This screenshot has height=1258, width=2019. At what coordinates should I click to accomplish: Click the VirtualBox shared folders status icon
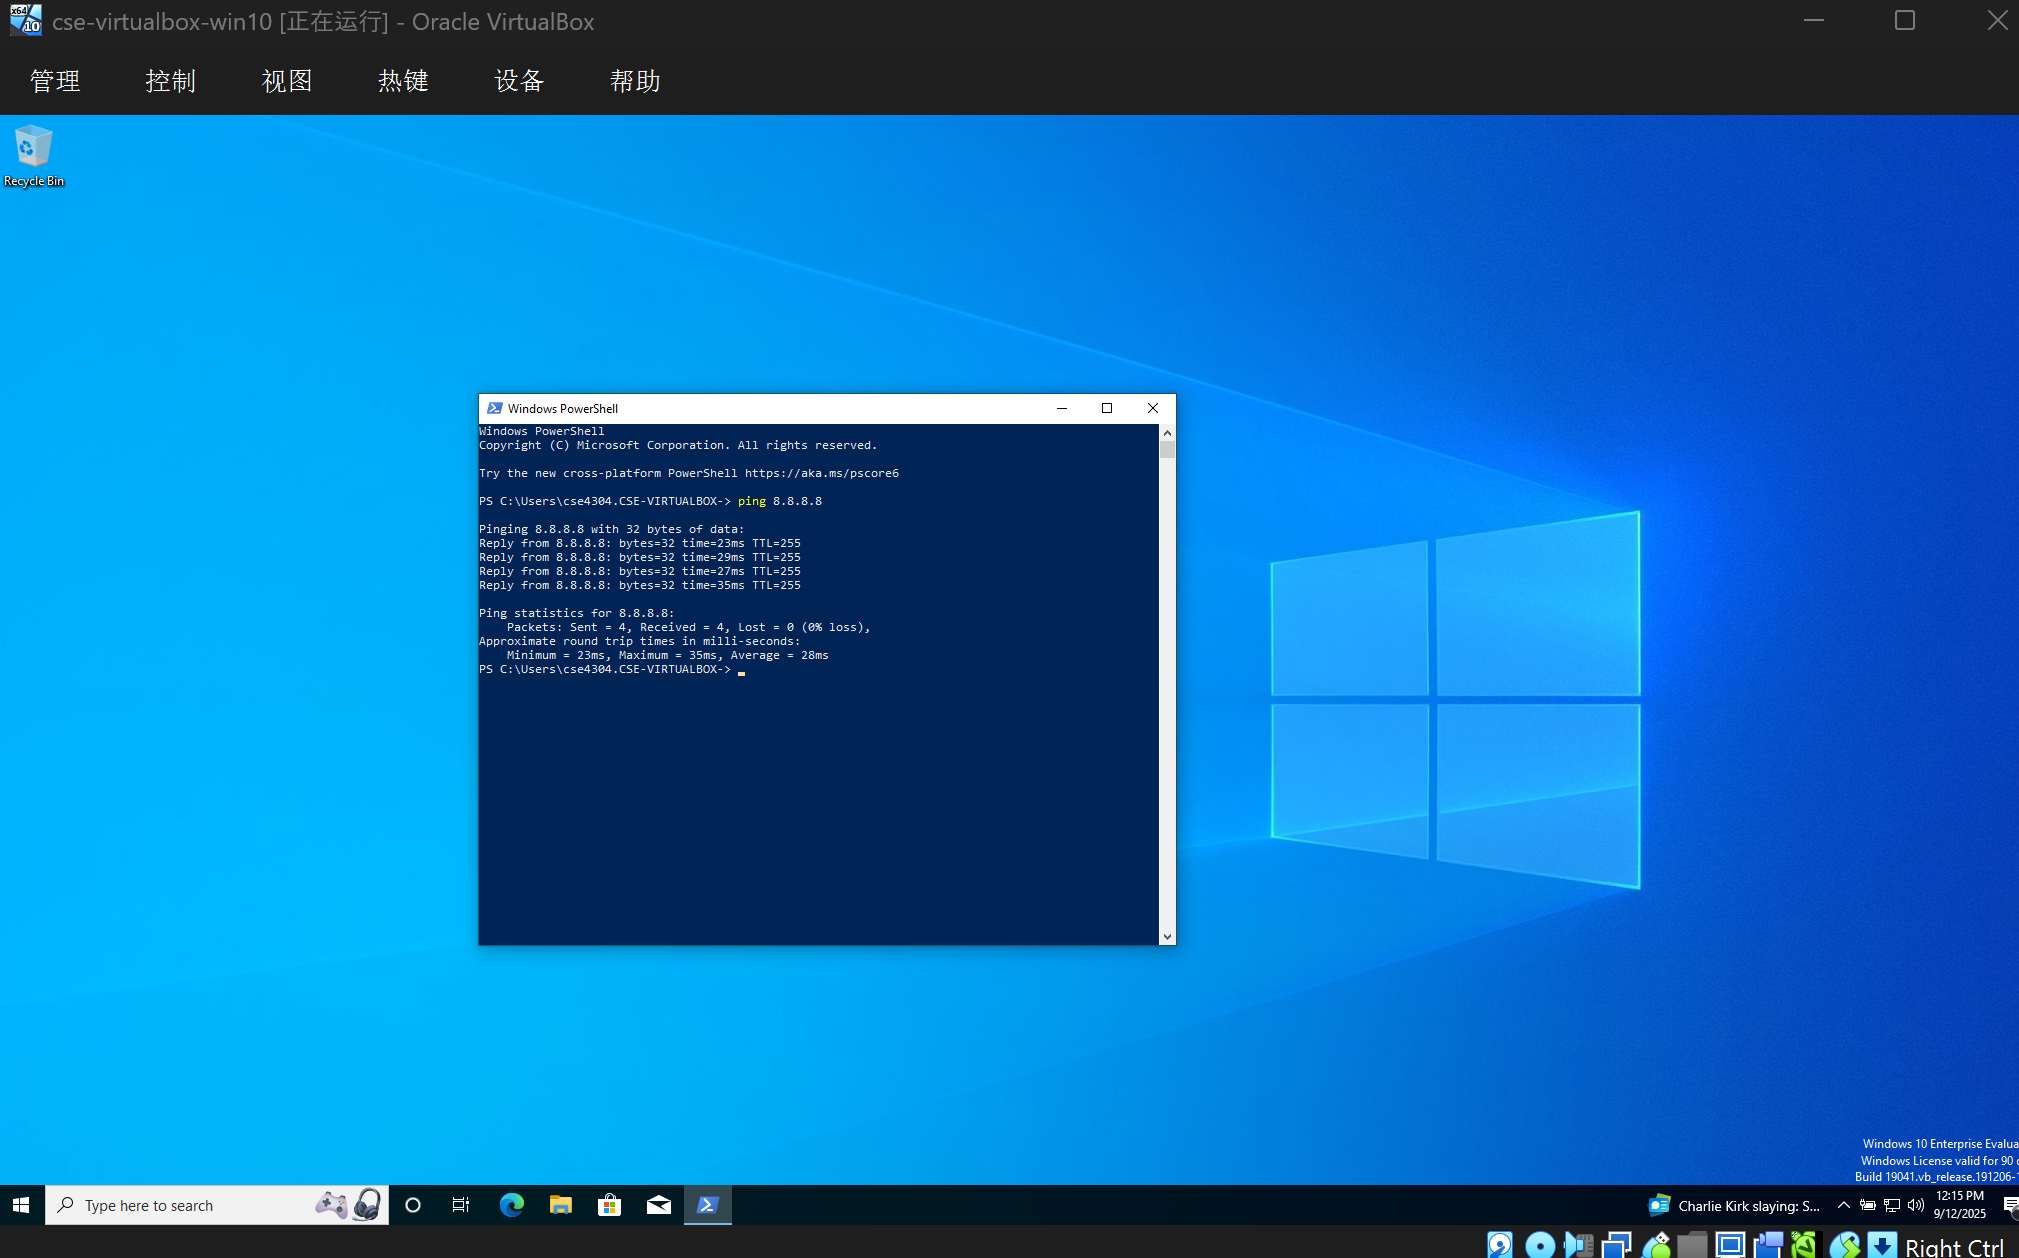coord(1692,1244)
